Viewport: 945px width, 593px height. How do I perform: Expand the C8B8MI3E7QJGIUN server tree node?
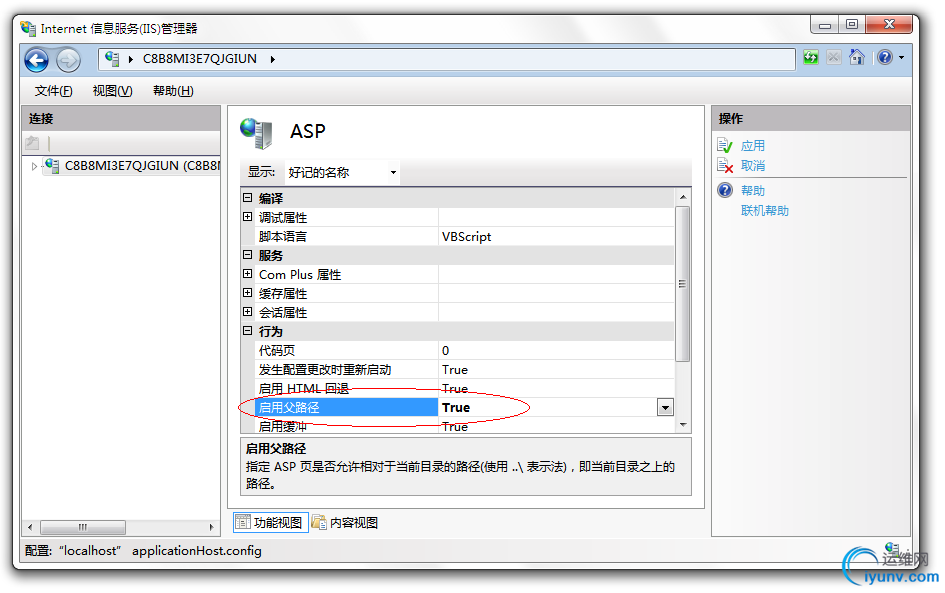tap(34, 166)
